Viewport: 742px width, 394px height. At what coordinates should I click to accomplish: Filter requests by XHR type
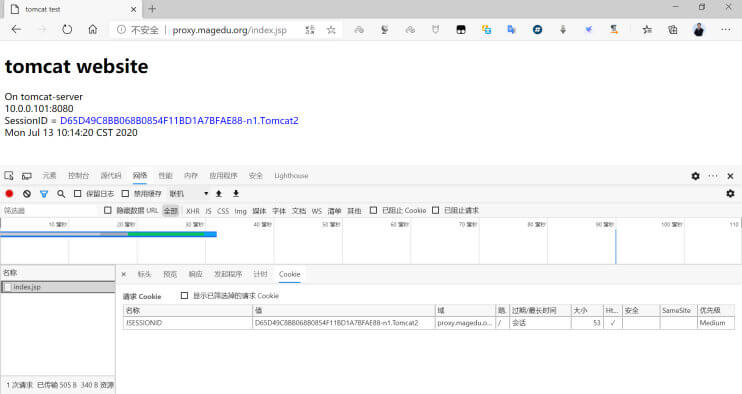point(193,211)
